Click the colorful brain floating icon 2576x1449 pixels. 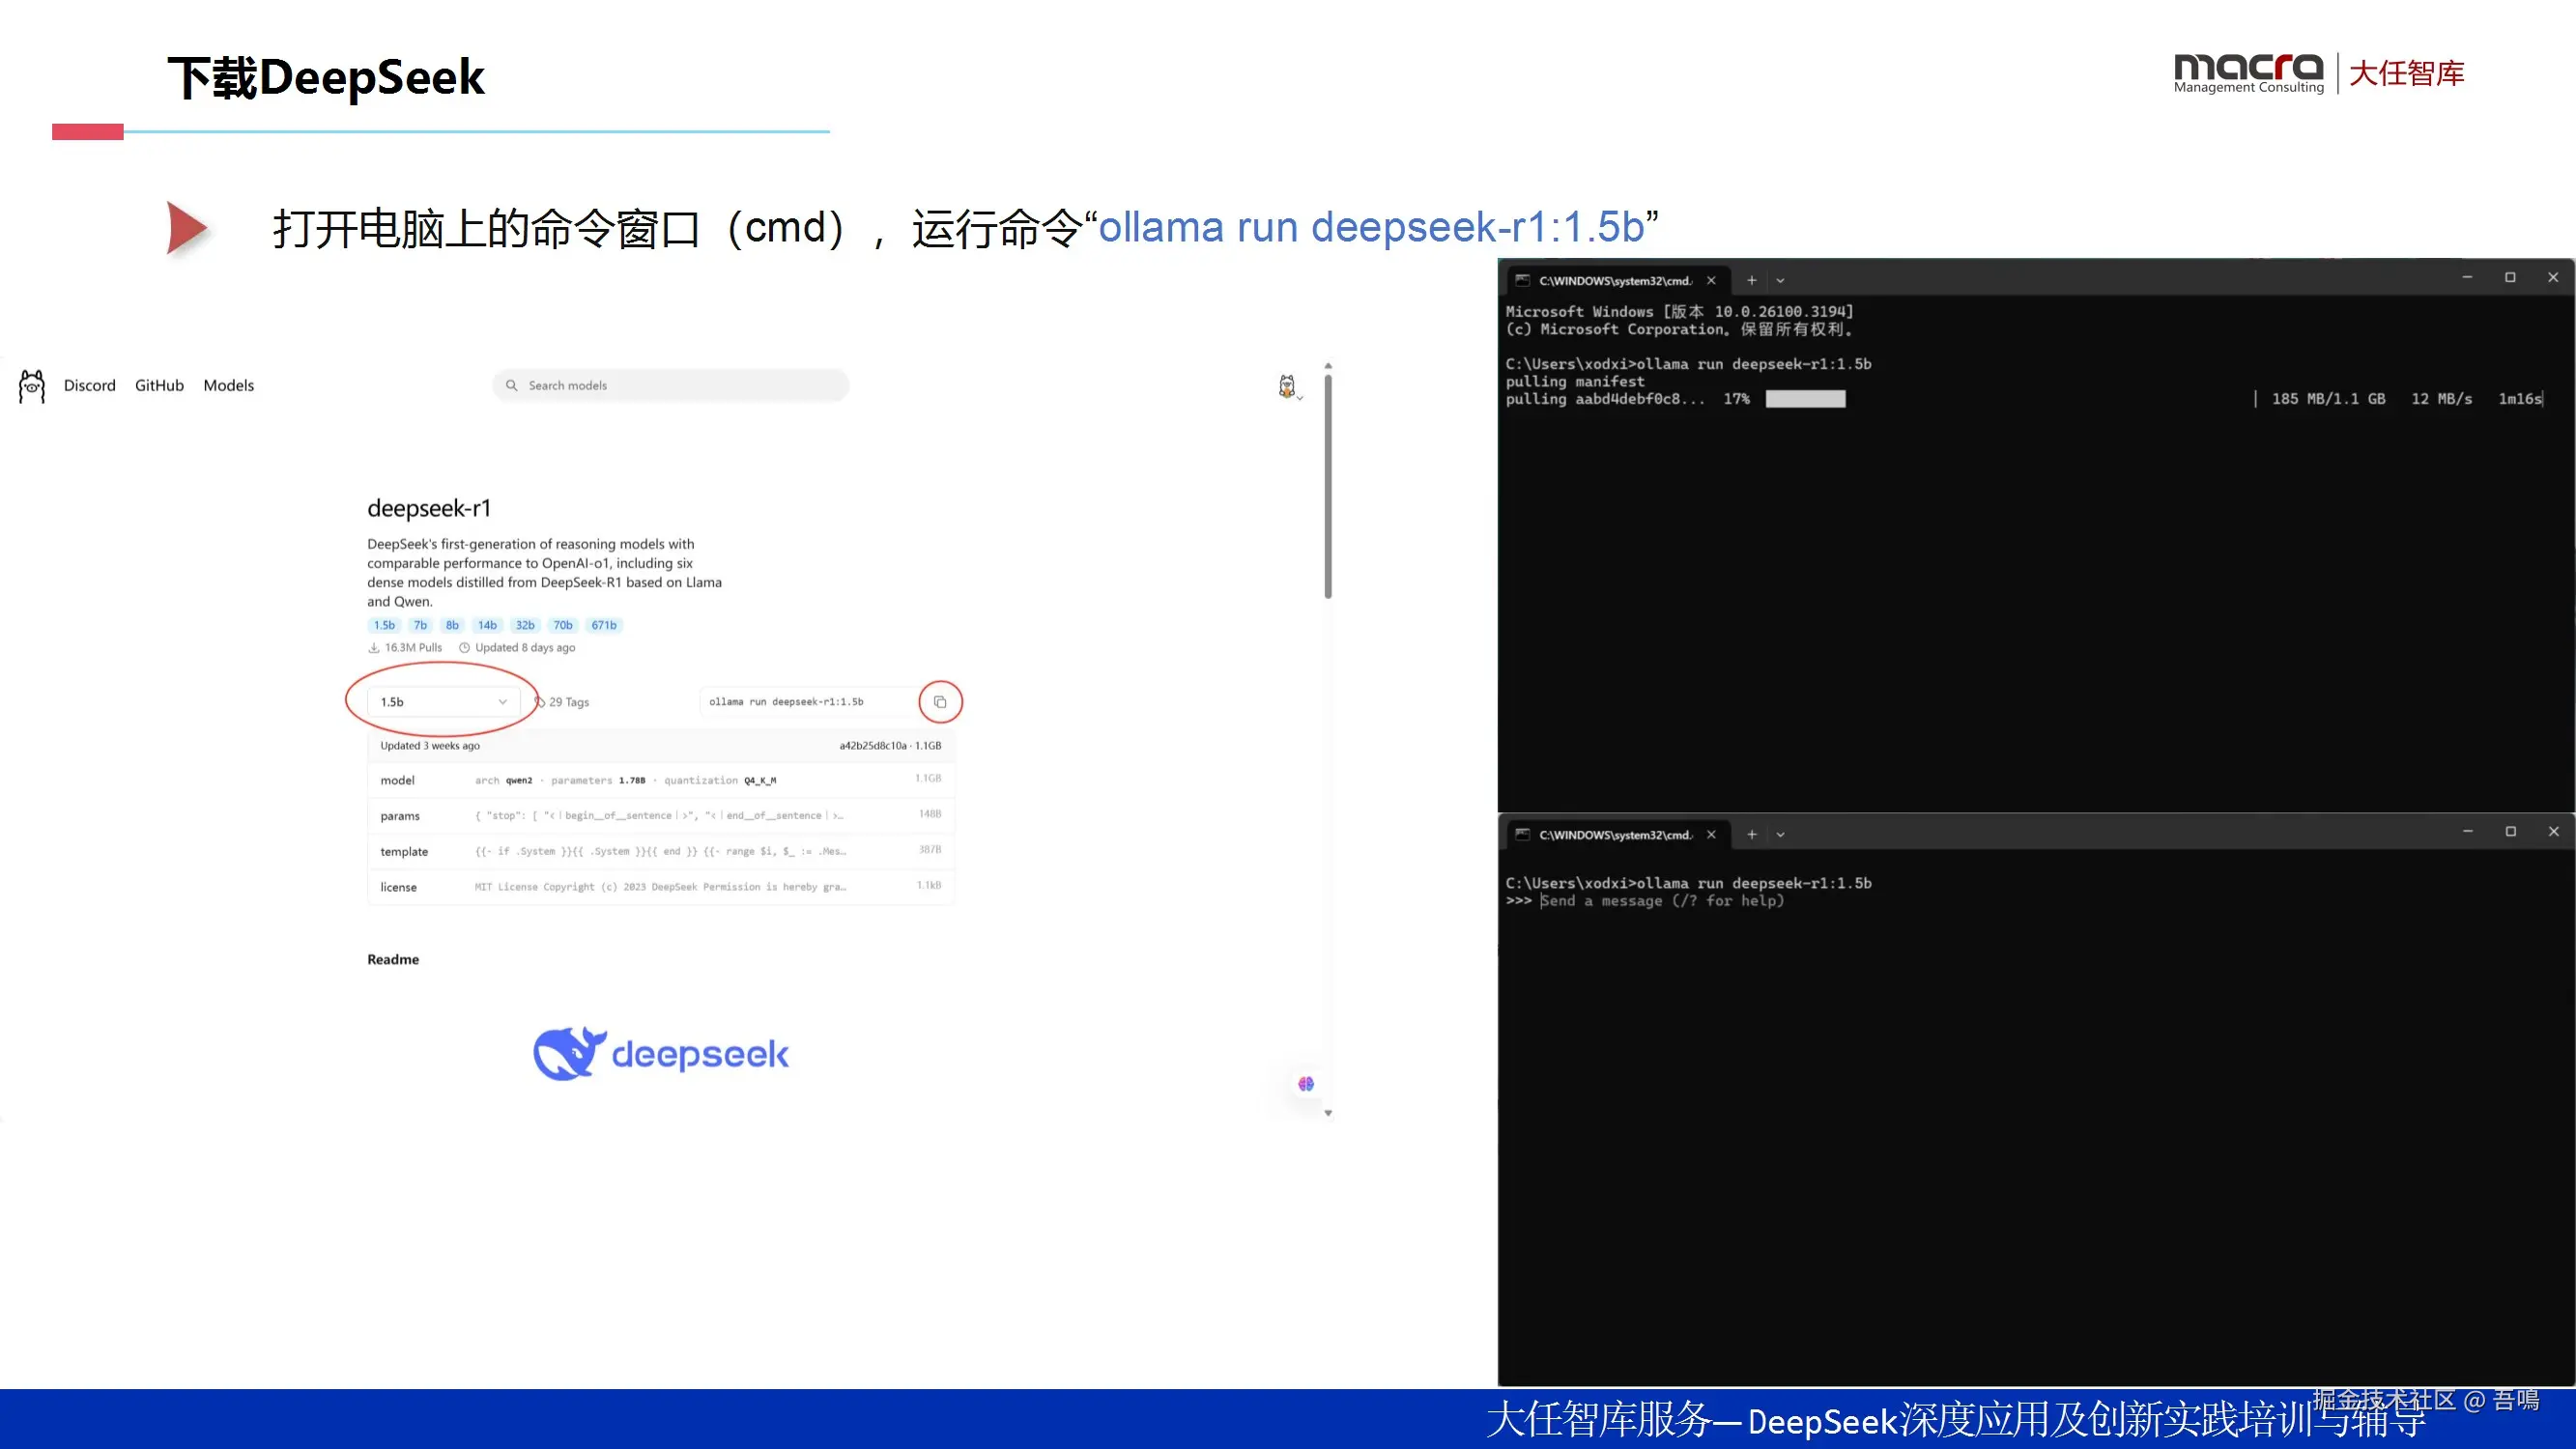[x=1306, y=1084]
